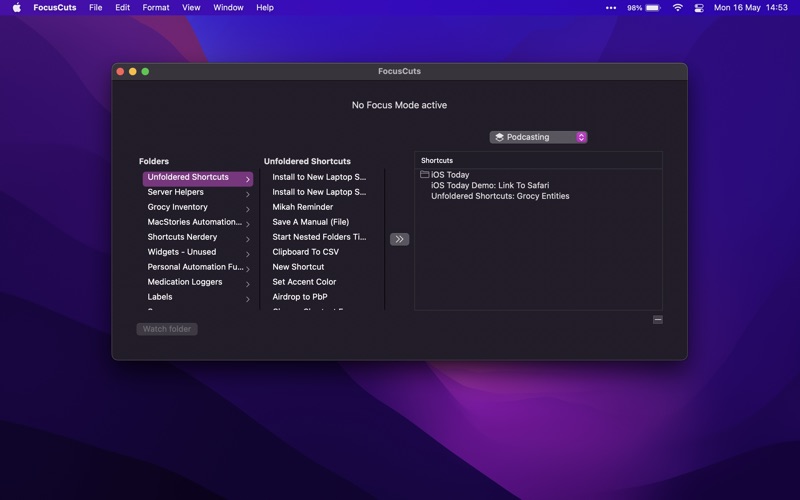Open the FocusCuts app menu

(x=55, y=8)
